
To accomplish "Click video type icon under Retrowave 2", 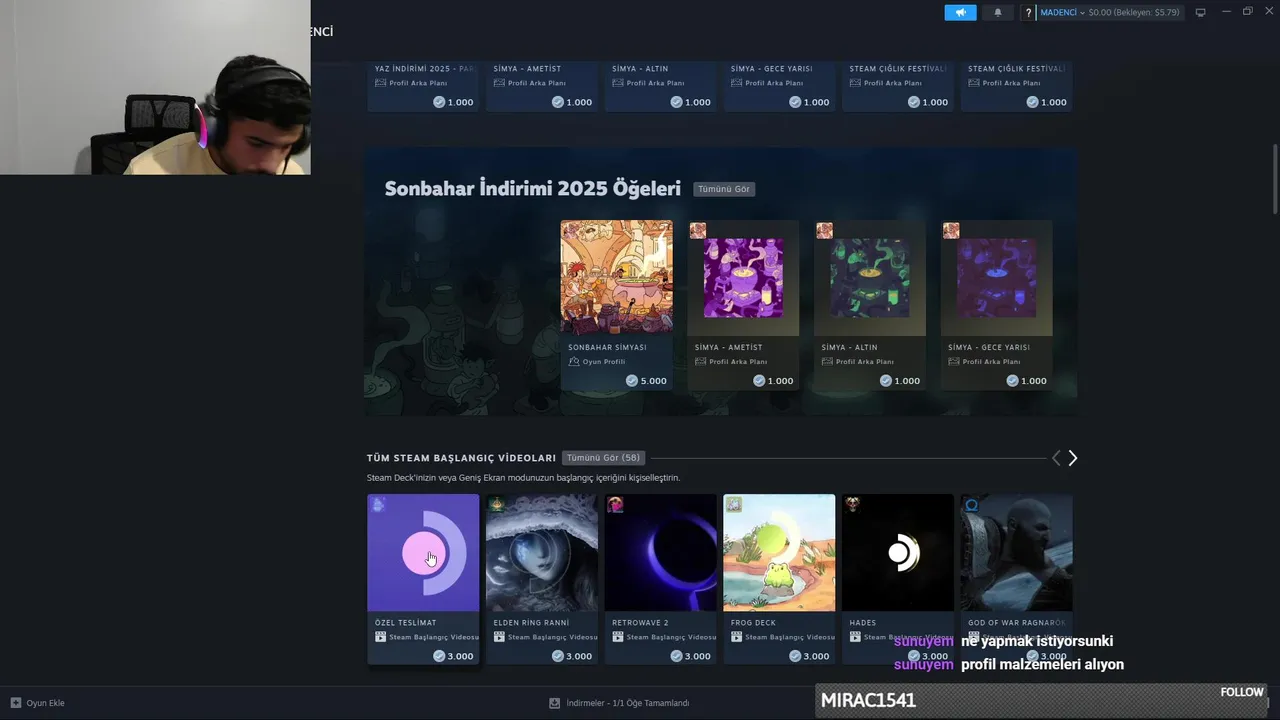I will (x=618, y=637).
